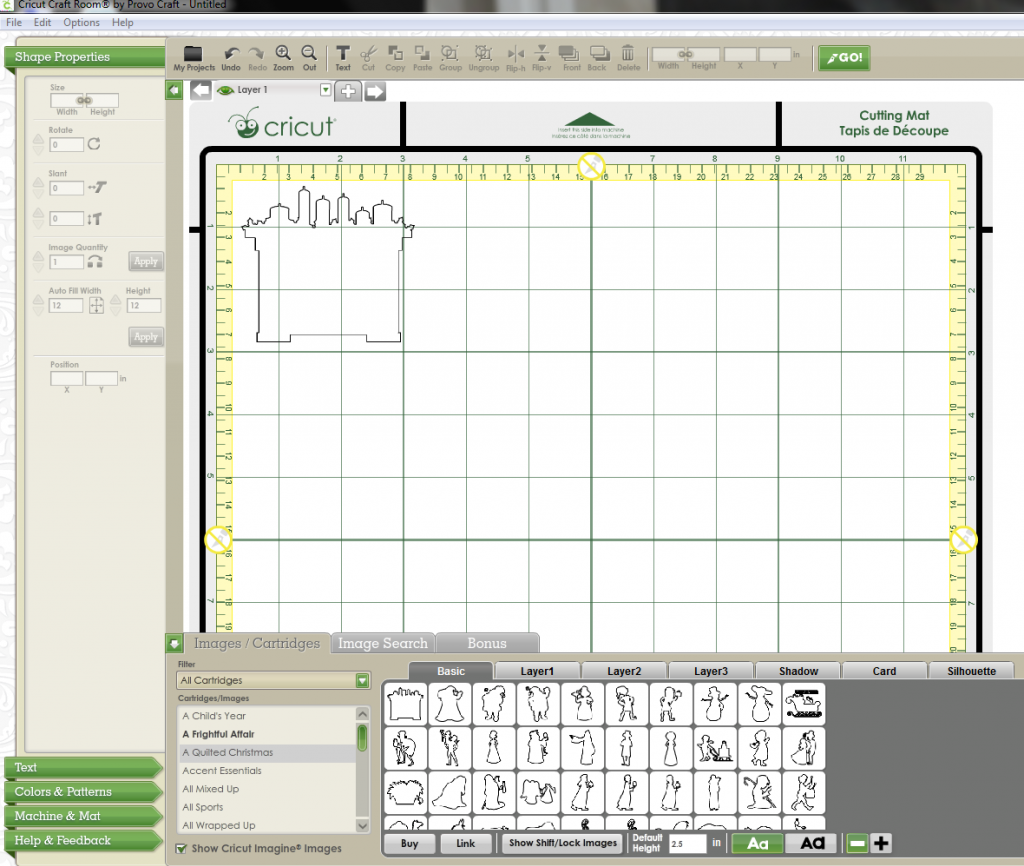Screen dimensions: 1024x866
Task: Go to previous mat with left arrow
Action: click(201, 90)
